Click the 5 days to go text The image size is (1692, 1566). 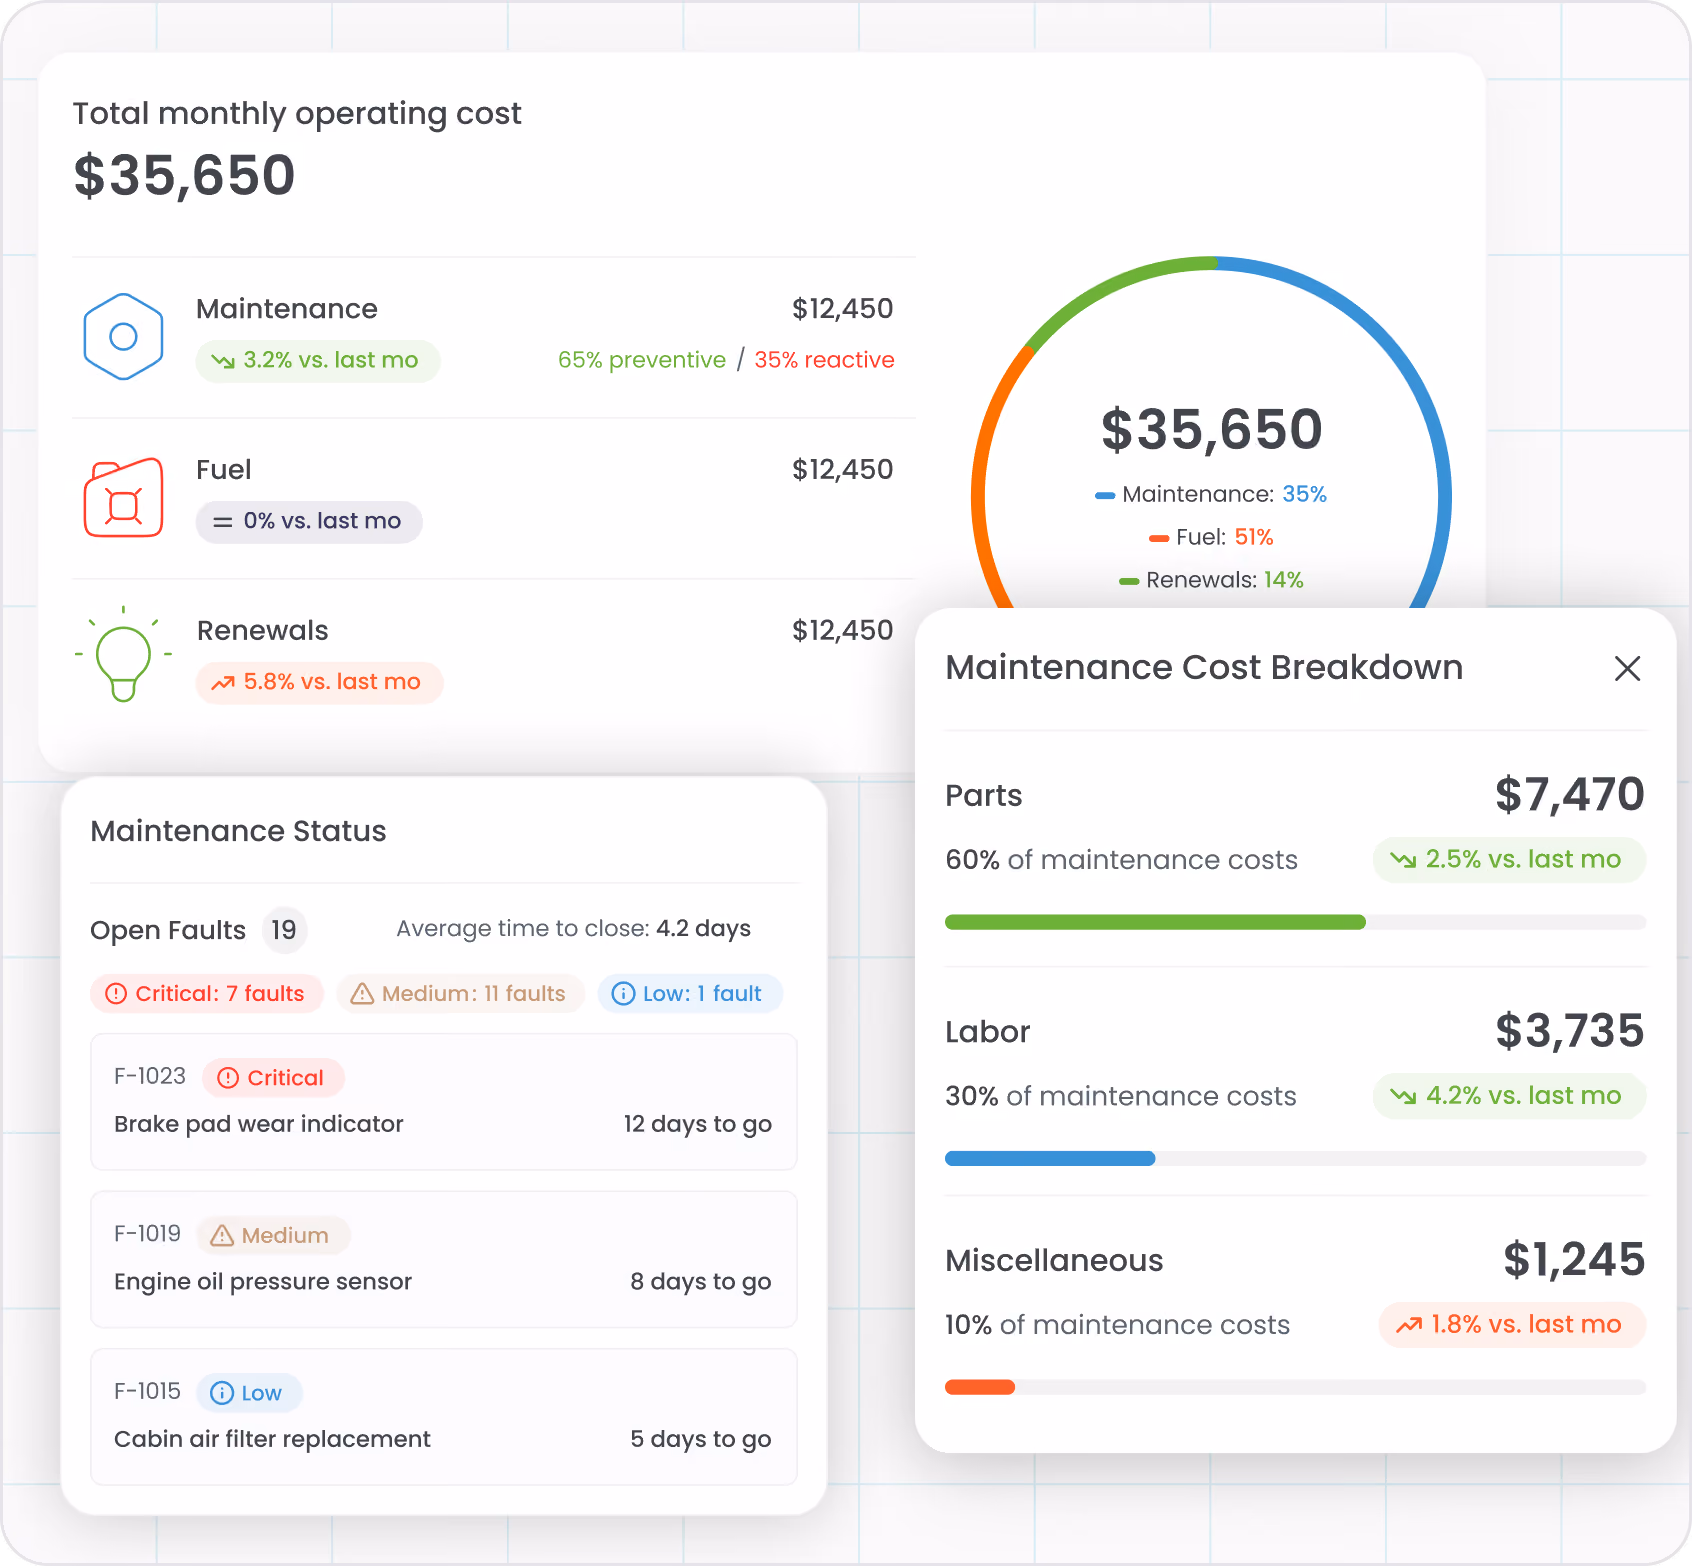point(701,1439)
